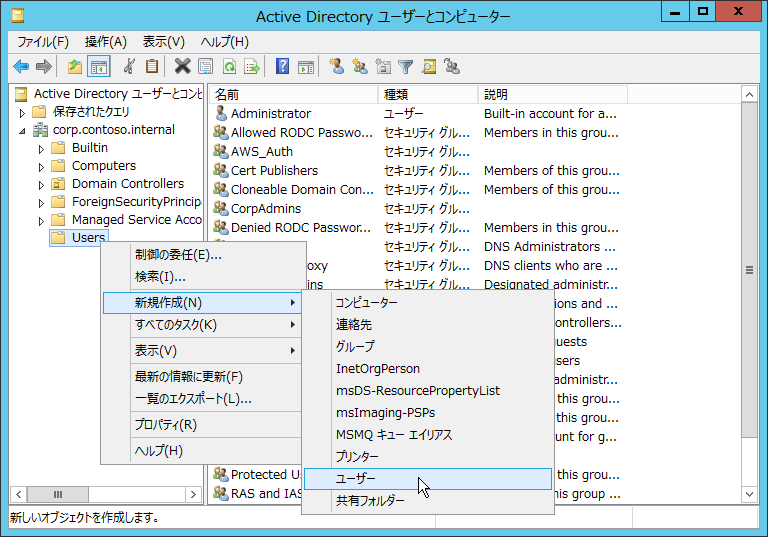
Task: Create new organizational unit toolbar icon
Action: (383, 66)
